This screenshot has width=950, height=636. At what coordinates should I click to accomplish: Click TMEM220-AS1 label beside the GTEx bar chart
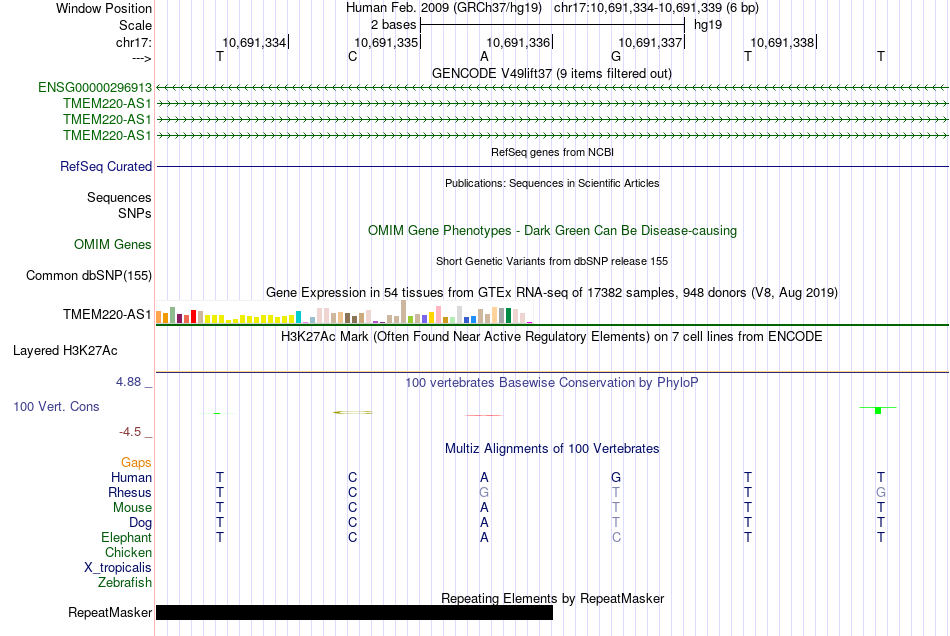[x=107, y=314]
